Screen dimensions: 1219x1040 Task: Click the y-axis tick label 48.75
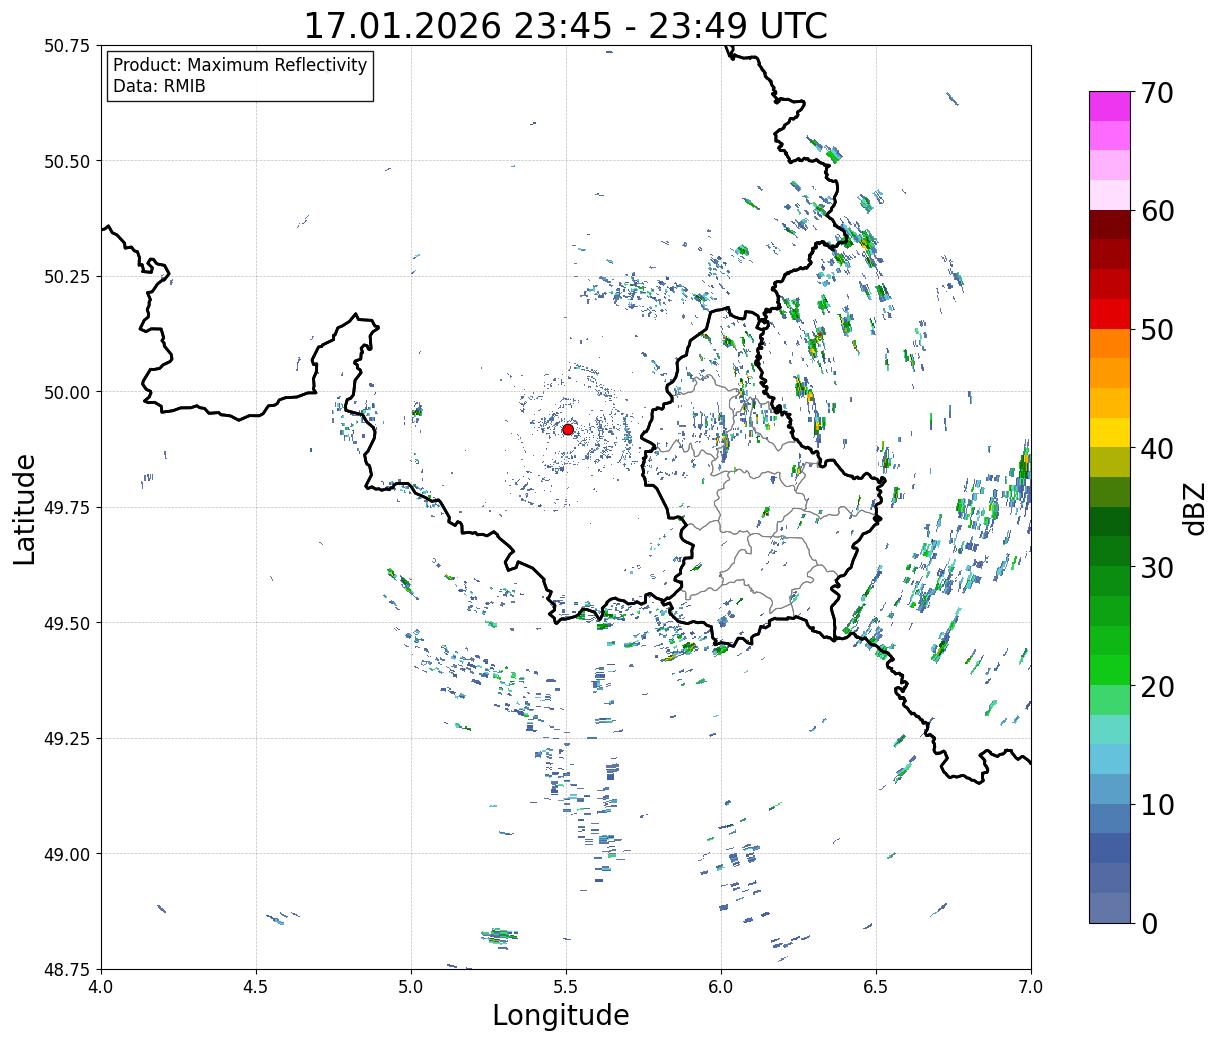[x=67, y=969]
